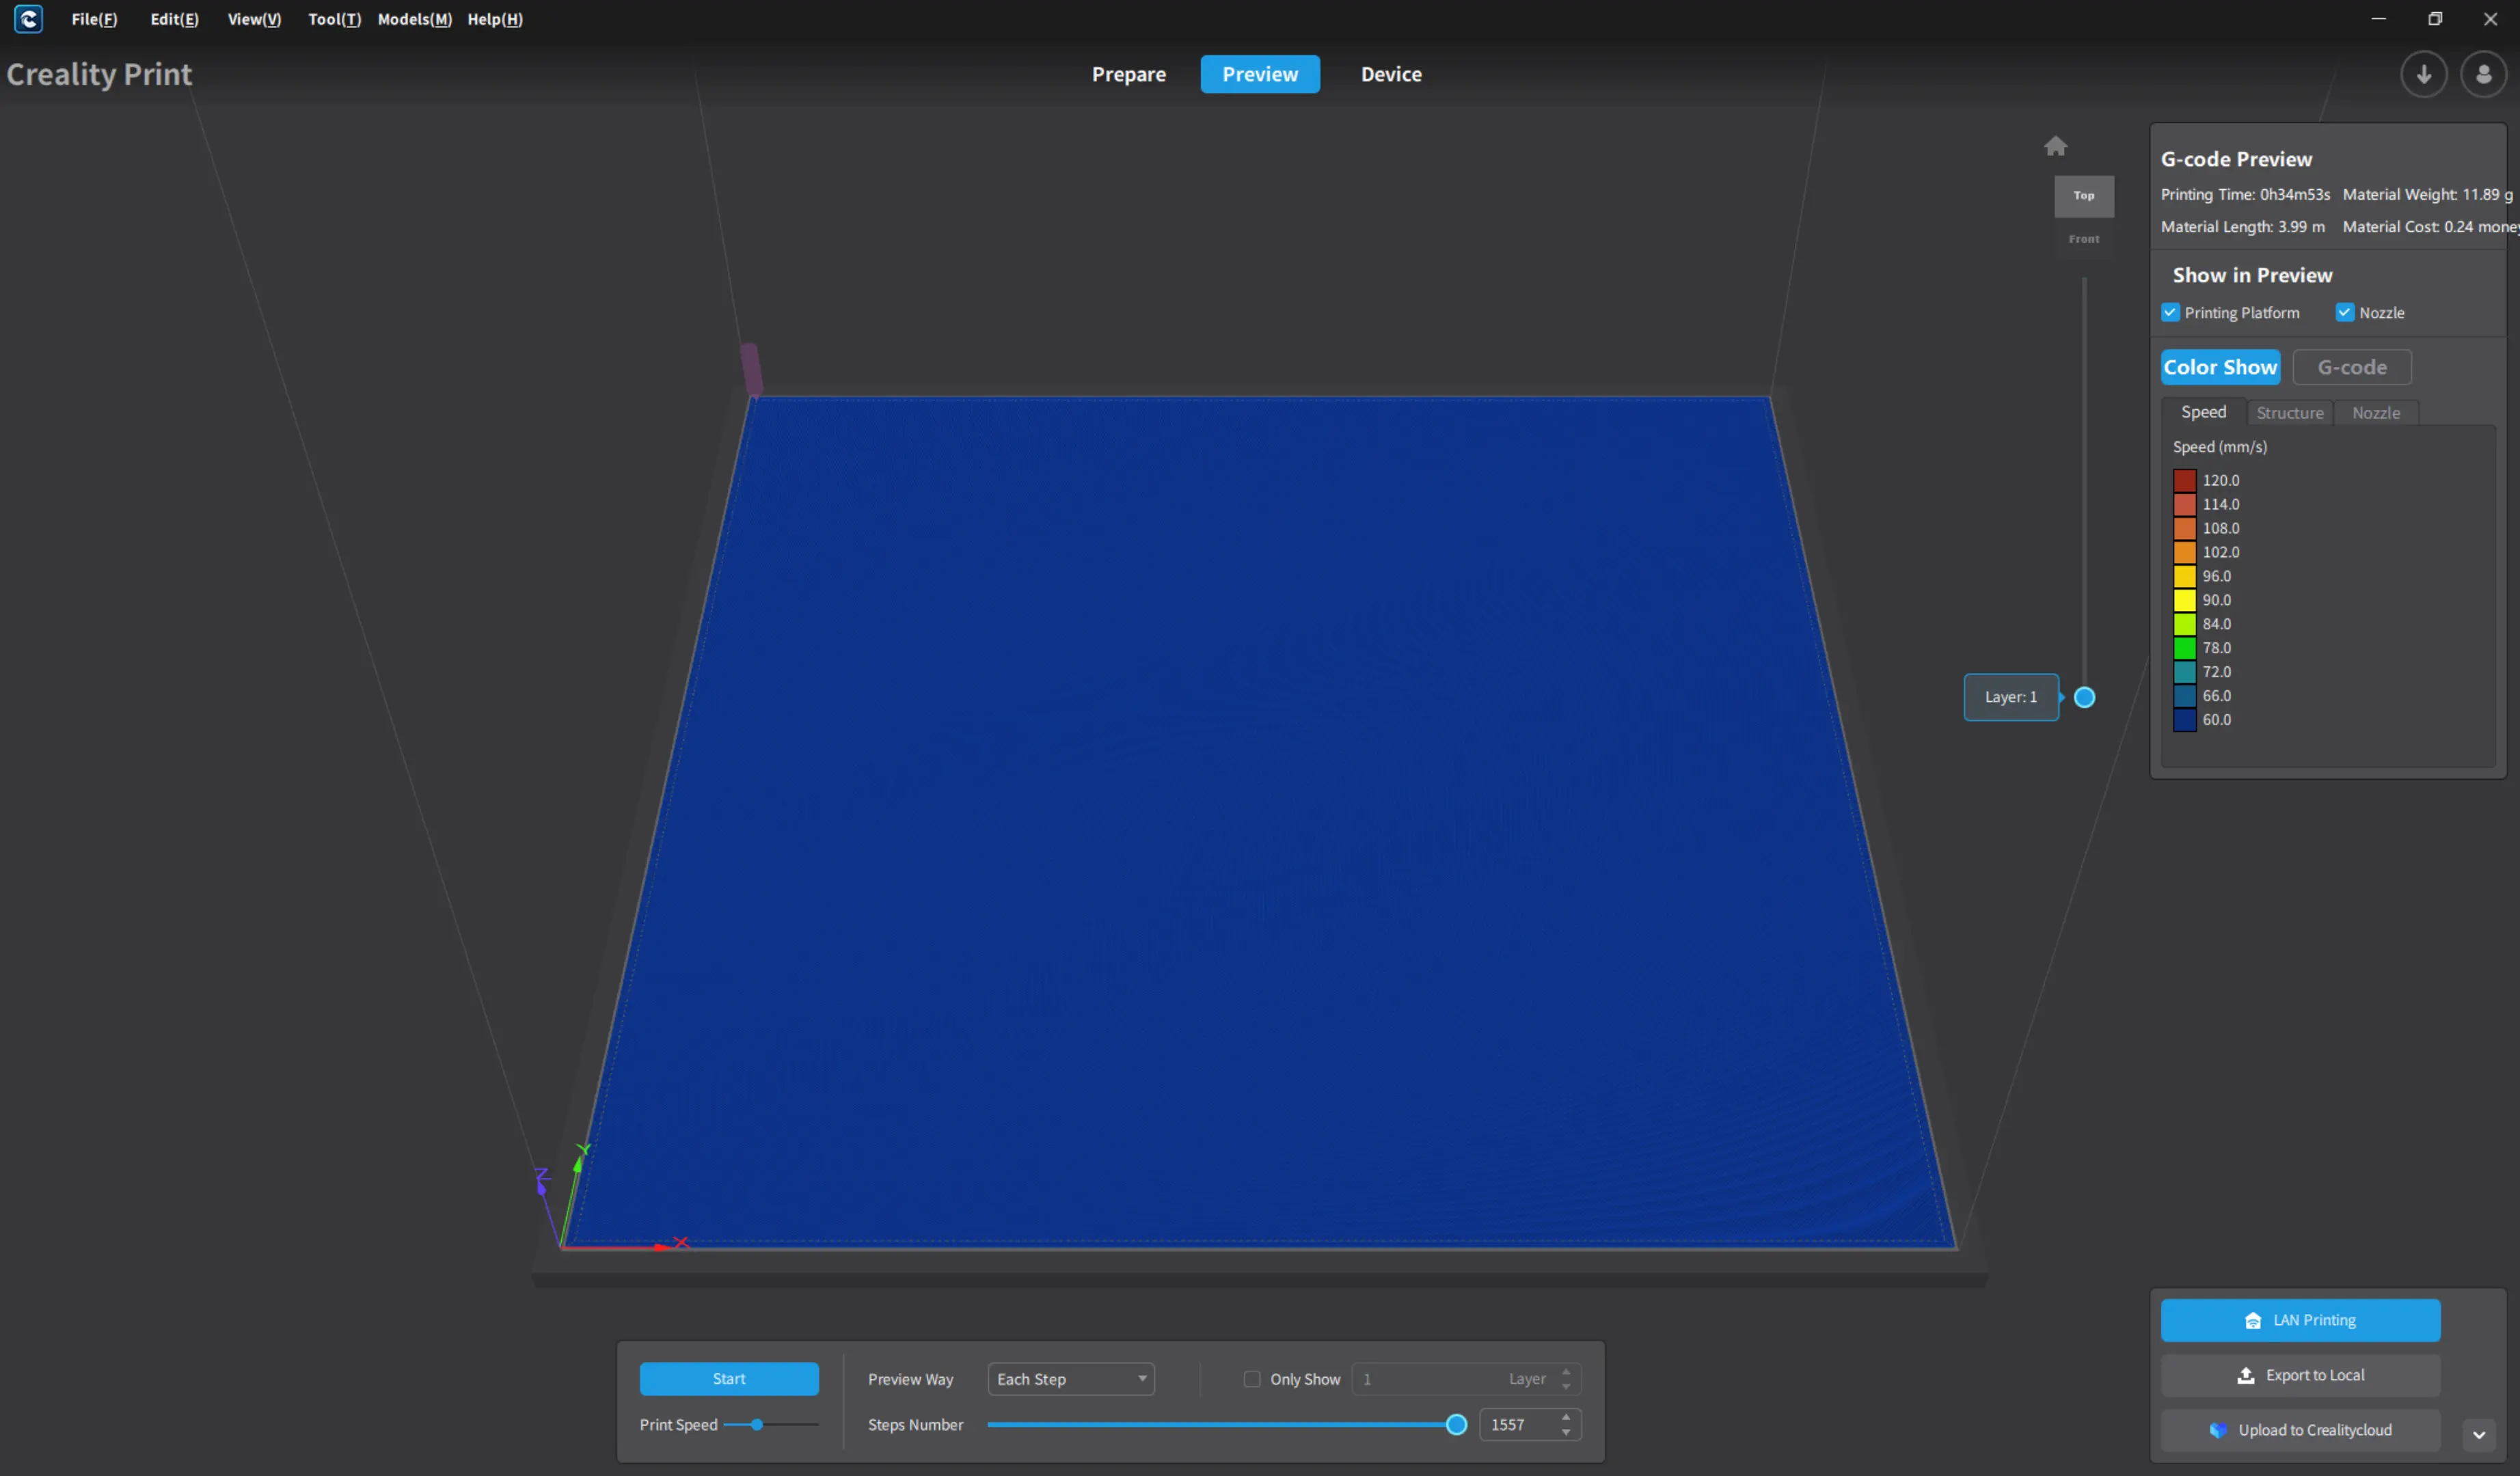Click the vertical layer slider handle
Screen dimensions: 2520x1476
[x=2084, y=697]
